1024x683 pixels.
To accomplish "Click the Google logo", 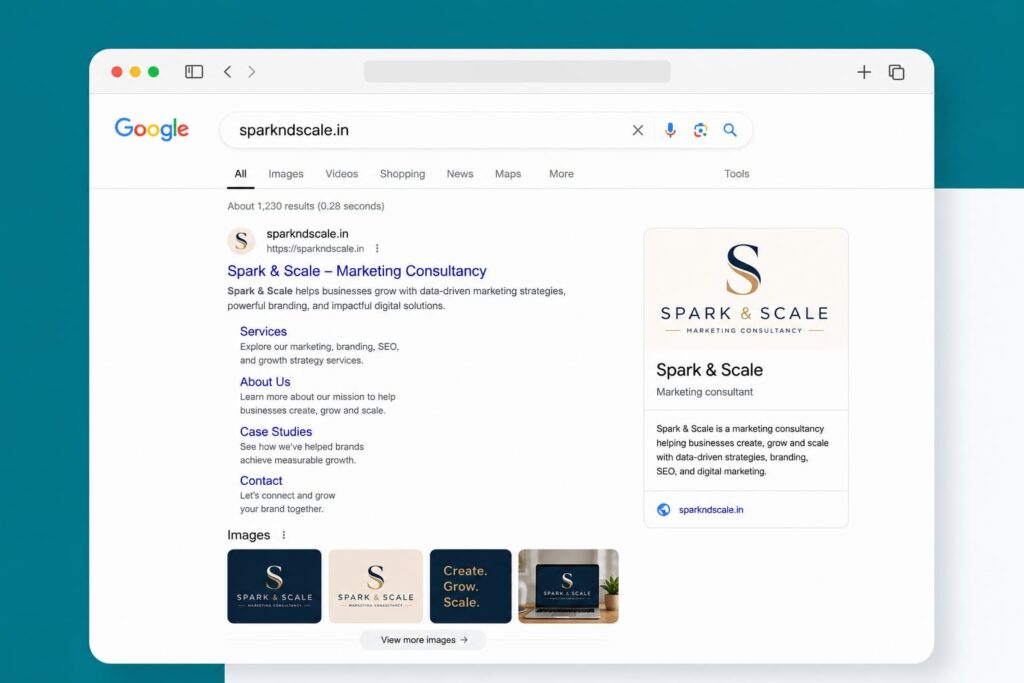I will point(152,129).
